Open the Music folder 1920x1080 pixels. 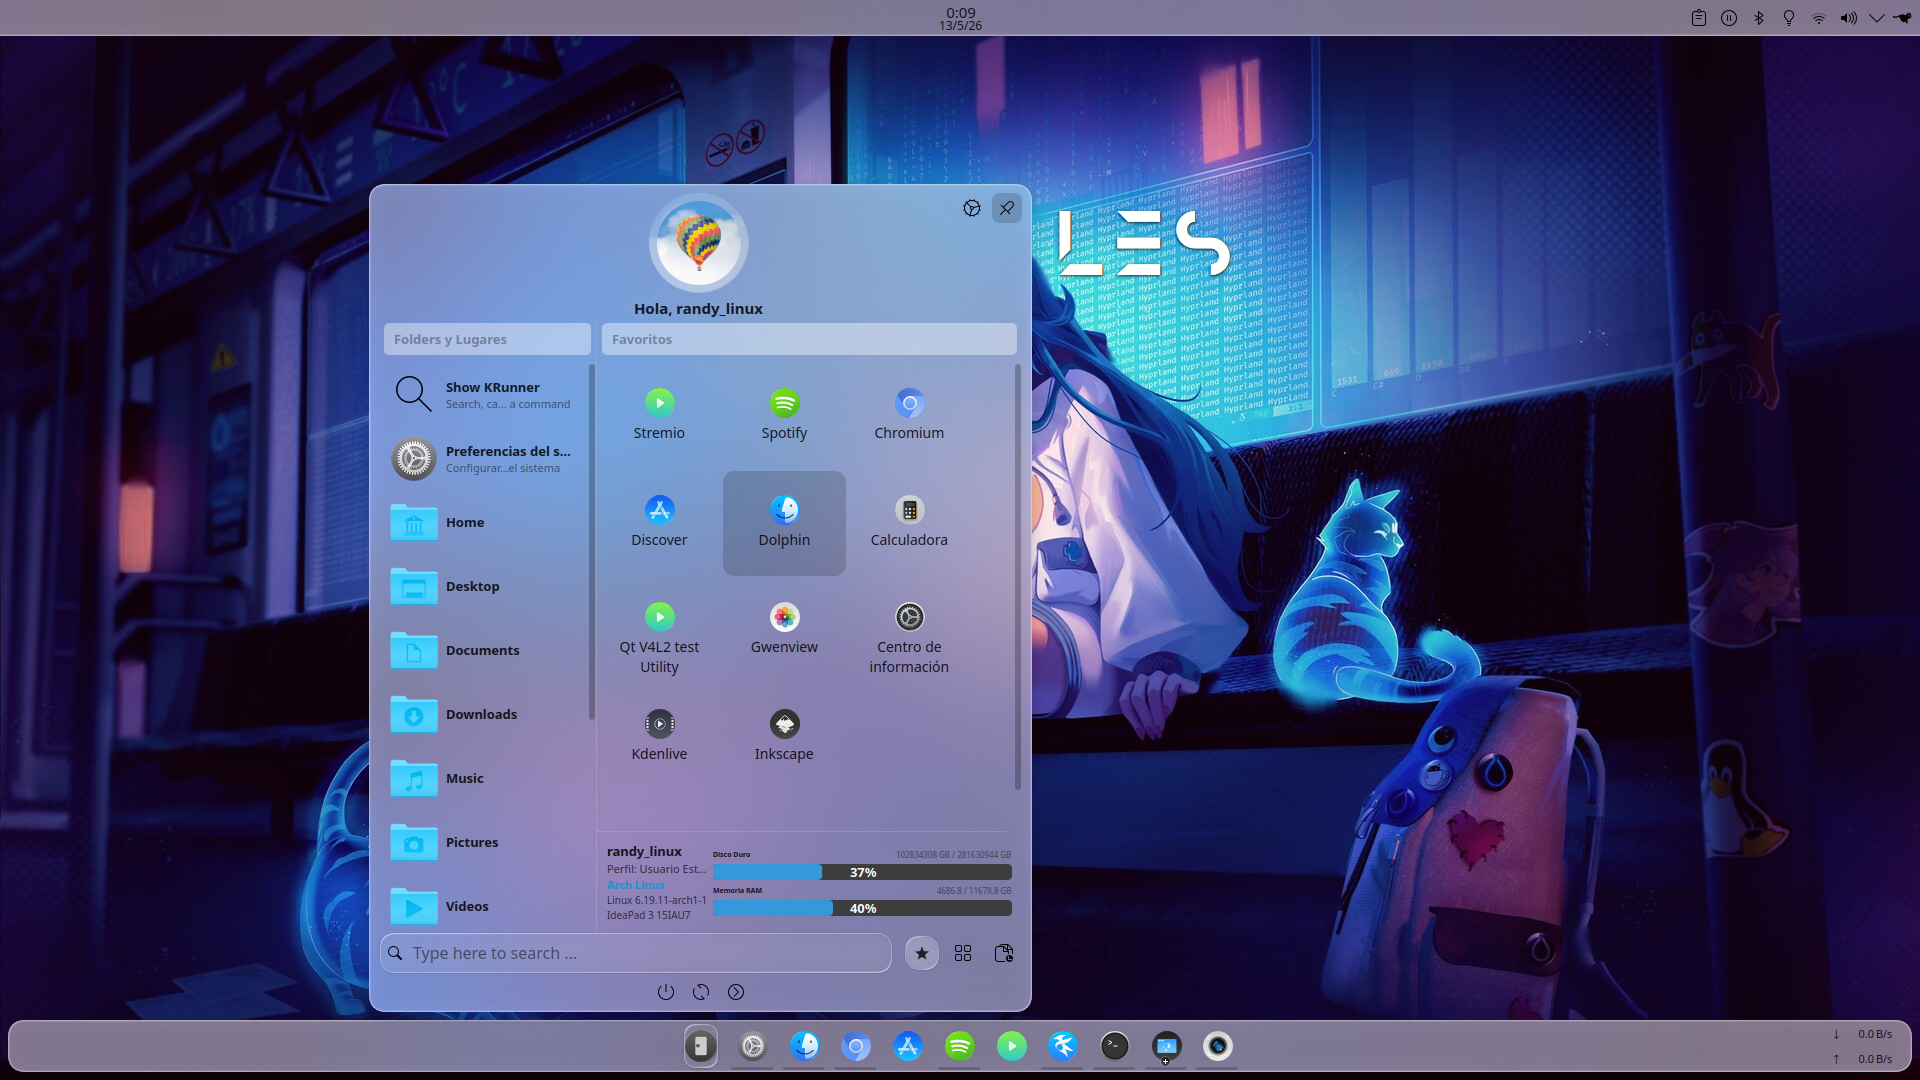tap(487, 778)
